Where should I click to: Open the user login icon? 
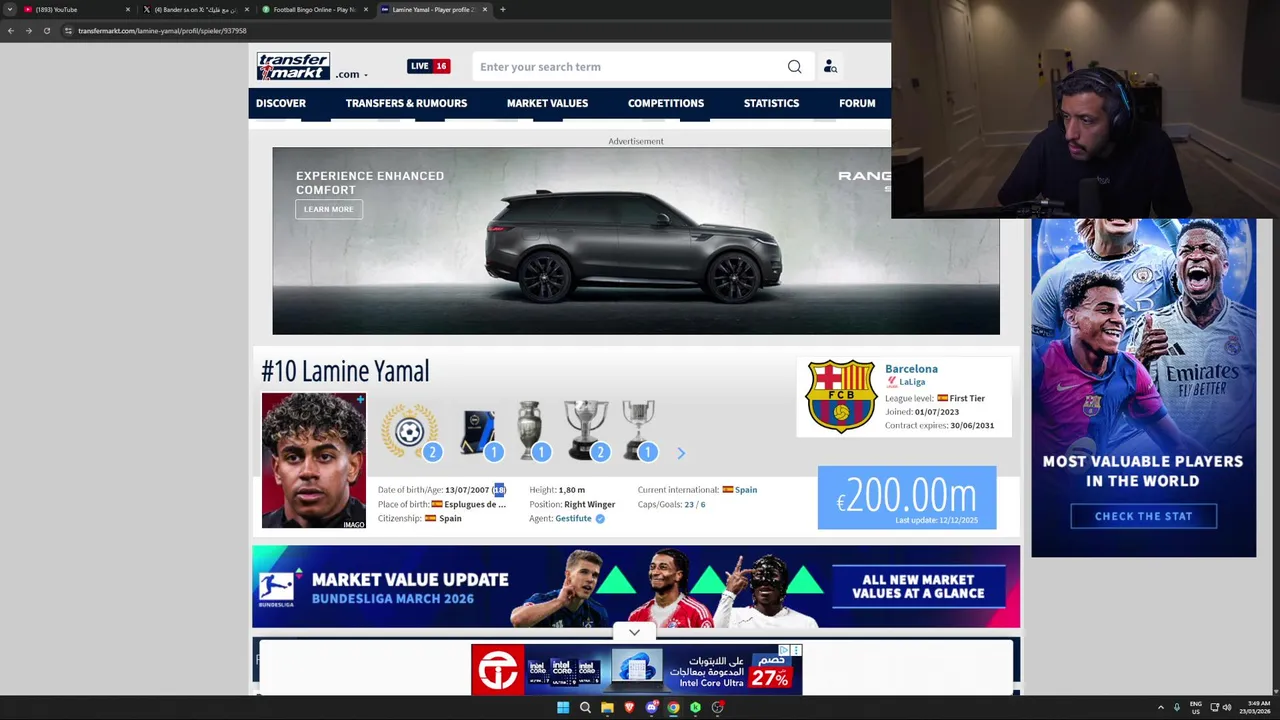click(x=830, y=67)
